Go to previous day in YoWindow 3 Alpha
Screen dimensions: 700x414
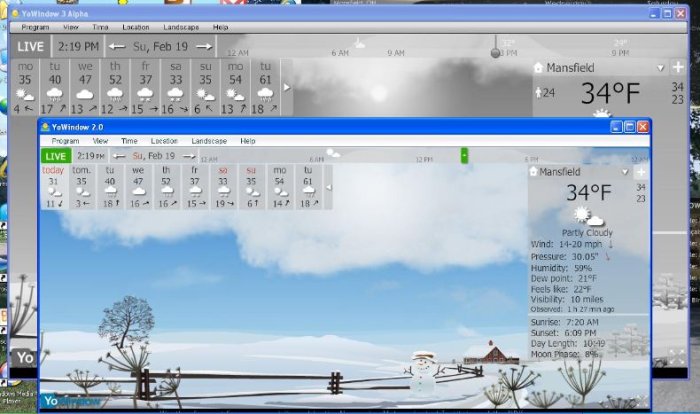[117, 46]
